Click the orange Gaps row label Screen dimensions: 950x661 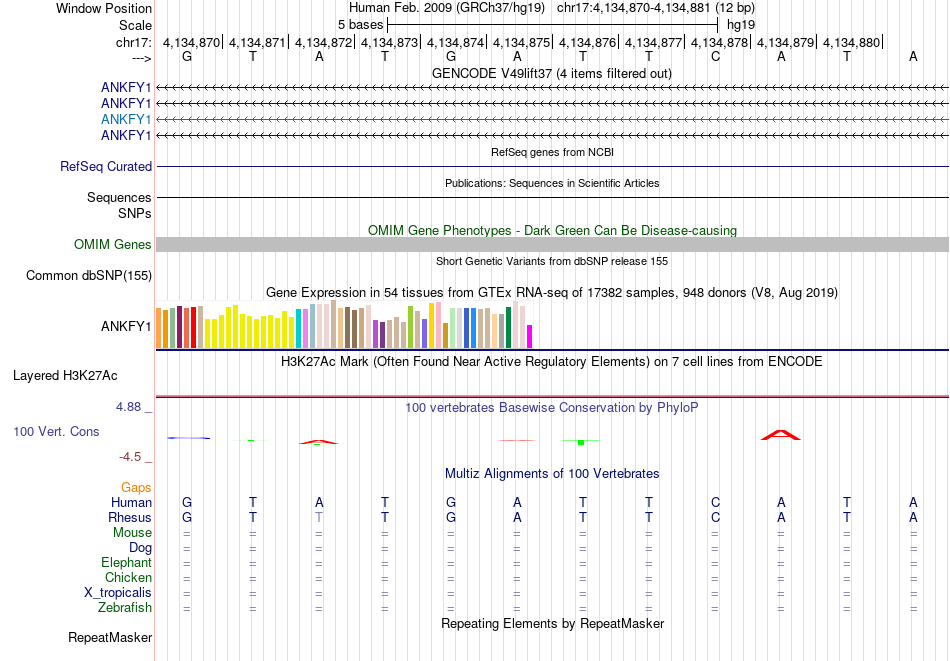[x=136, y=488]
